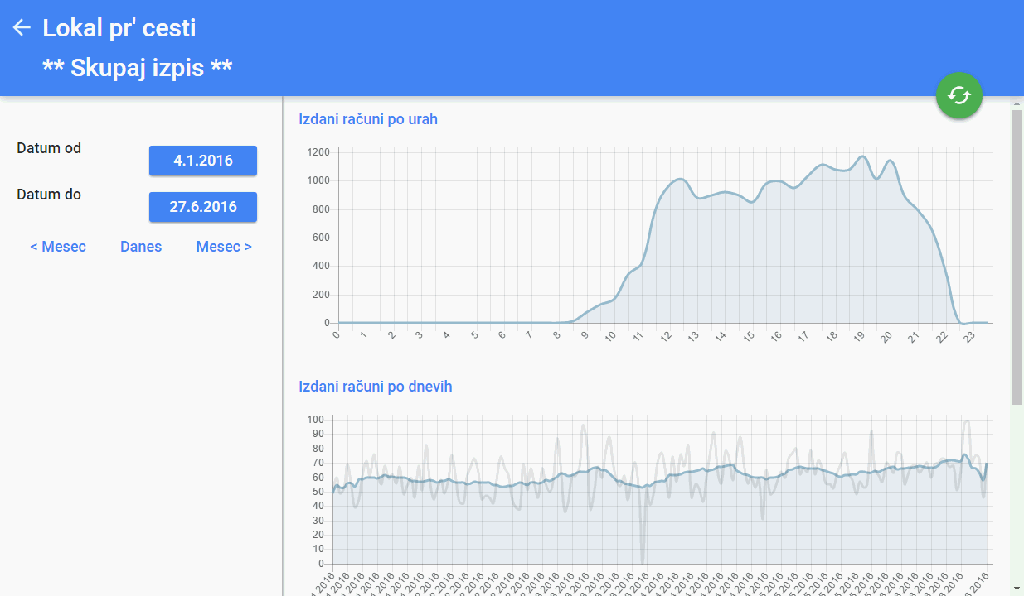Click the hourly chart peak around hour 12
This screenshot has height=596, width=1024.
click(680, 179)
